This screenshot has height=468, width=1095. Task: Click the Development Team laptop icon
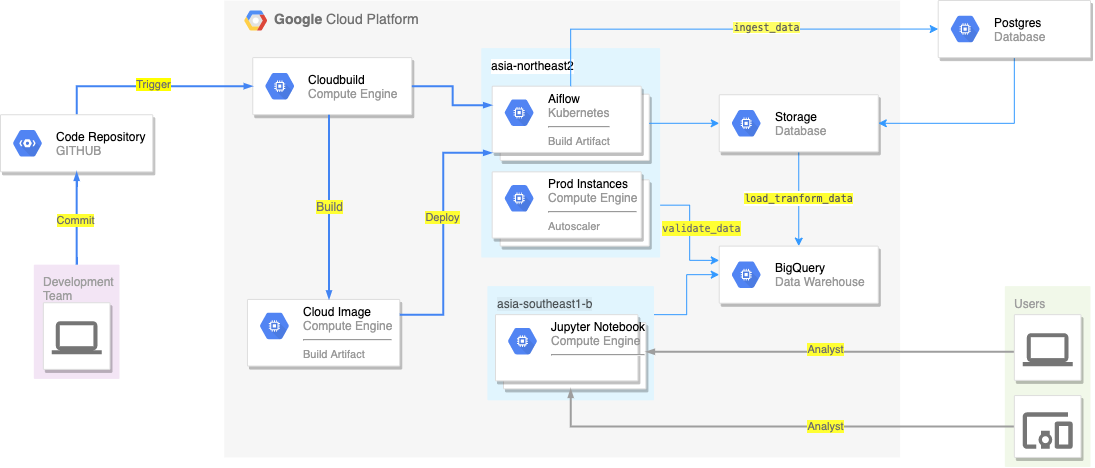point(78,338)
